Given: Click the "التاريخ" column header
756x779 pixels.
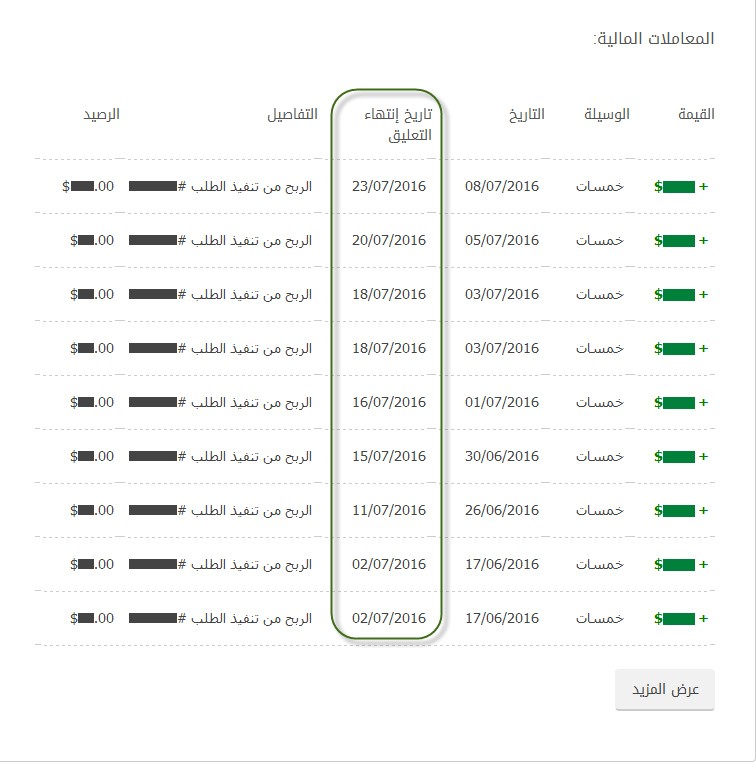Looking at the screenshot, I should pos(526,114).
